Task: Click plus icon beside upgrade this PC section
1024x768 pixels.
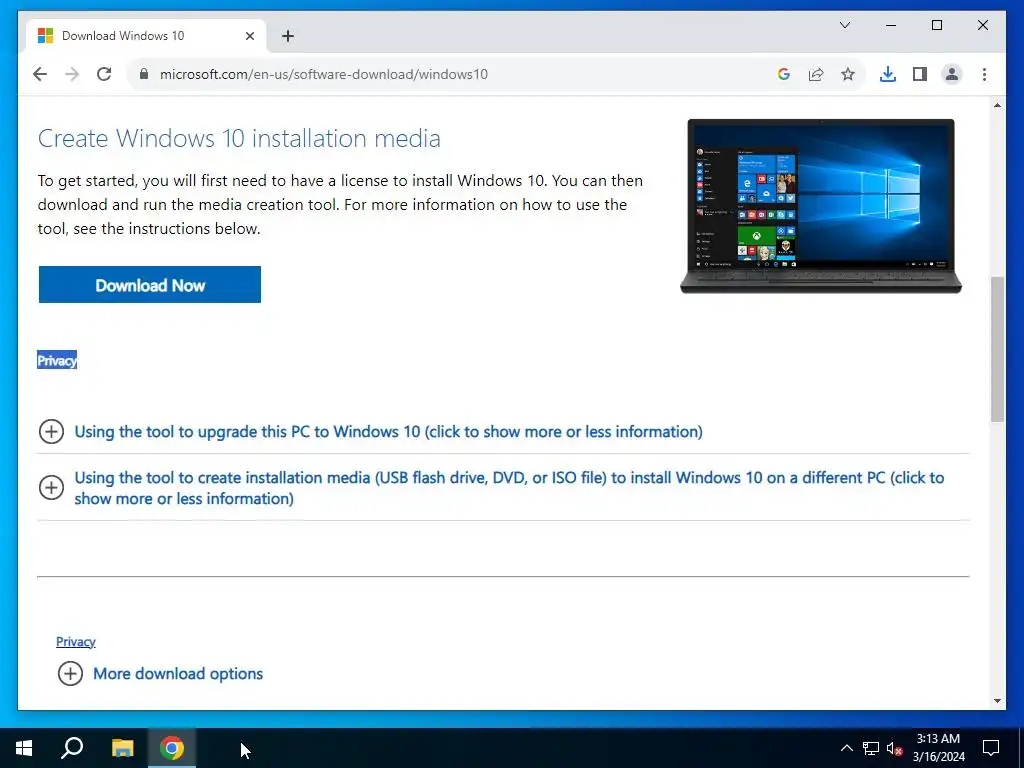Action: 51,432
